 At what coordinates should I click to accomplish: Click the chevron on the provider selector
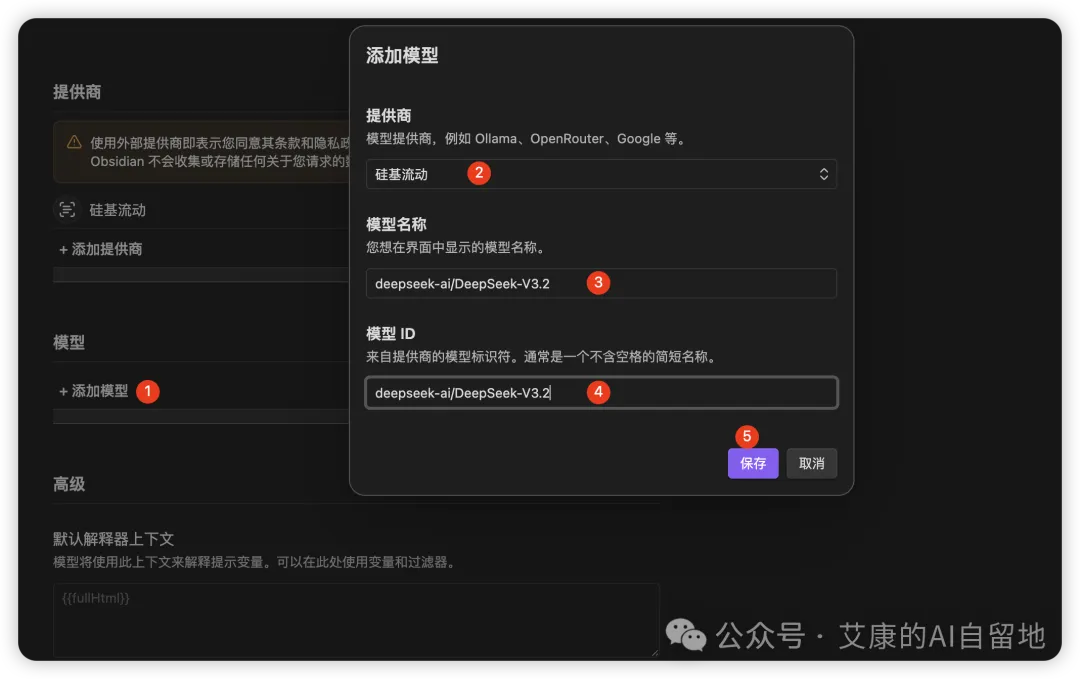pos(823,173)
